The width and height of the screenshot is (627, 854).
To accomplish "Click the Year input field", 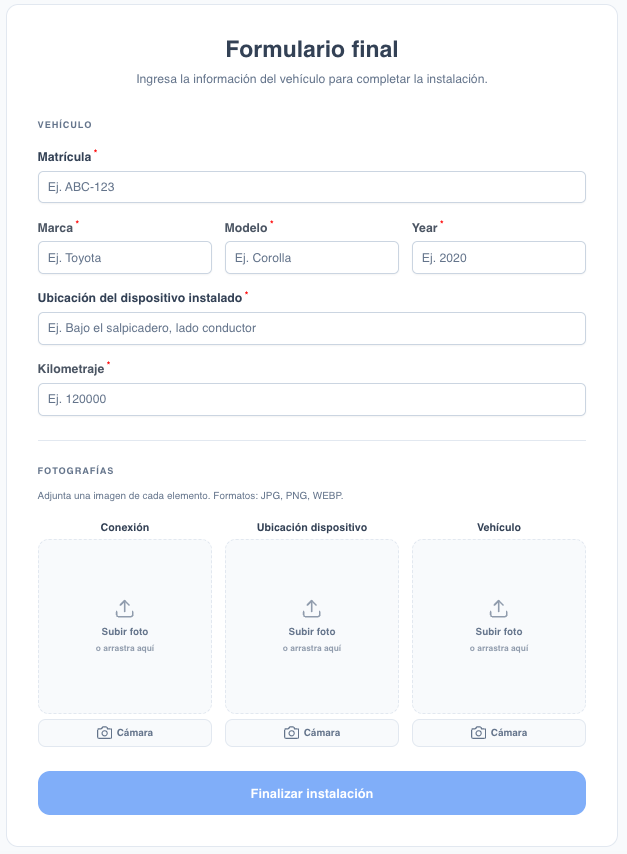I will [x=498, y=258].
